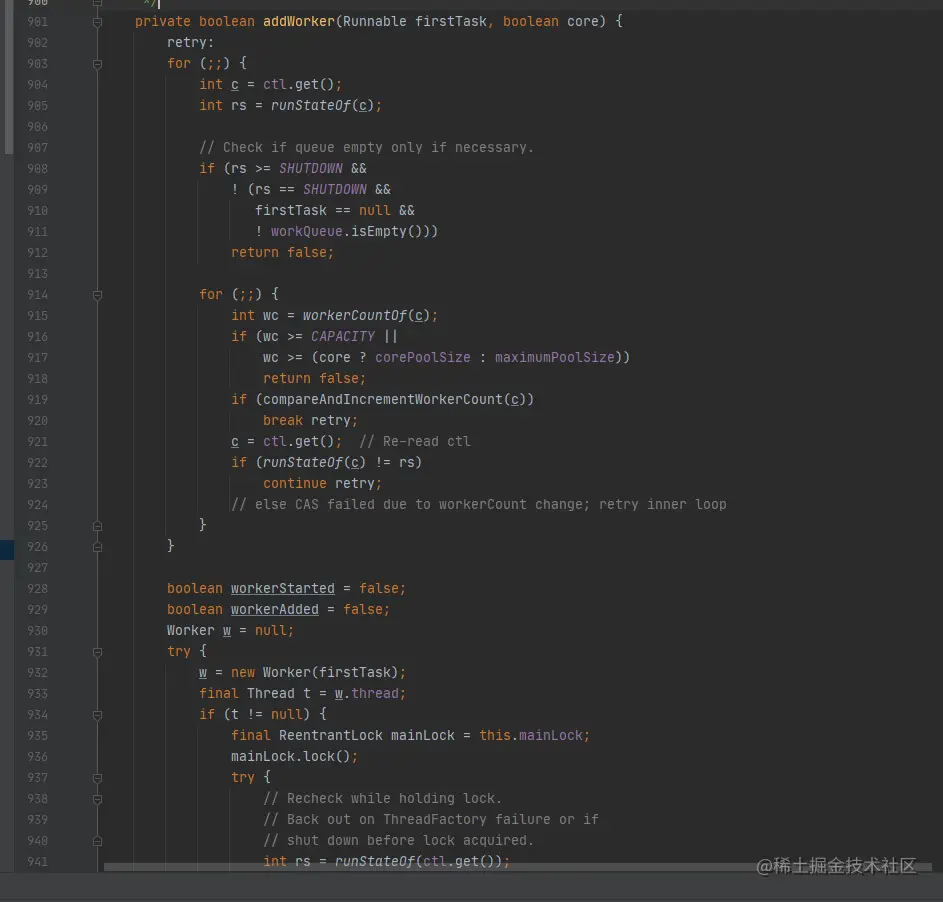This screenshot has height=902, width=943.
Task: Click the addWorker method name
Action: tap(299, 22)
